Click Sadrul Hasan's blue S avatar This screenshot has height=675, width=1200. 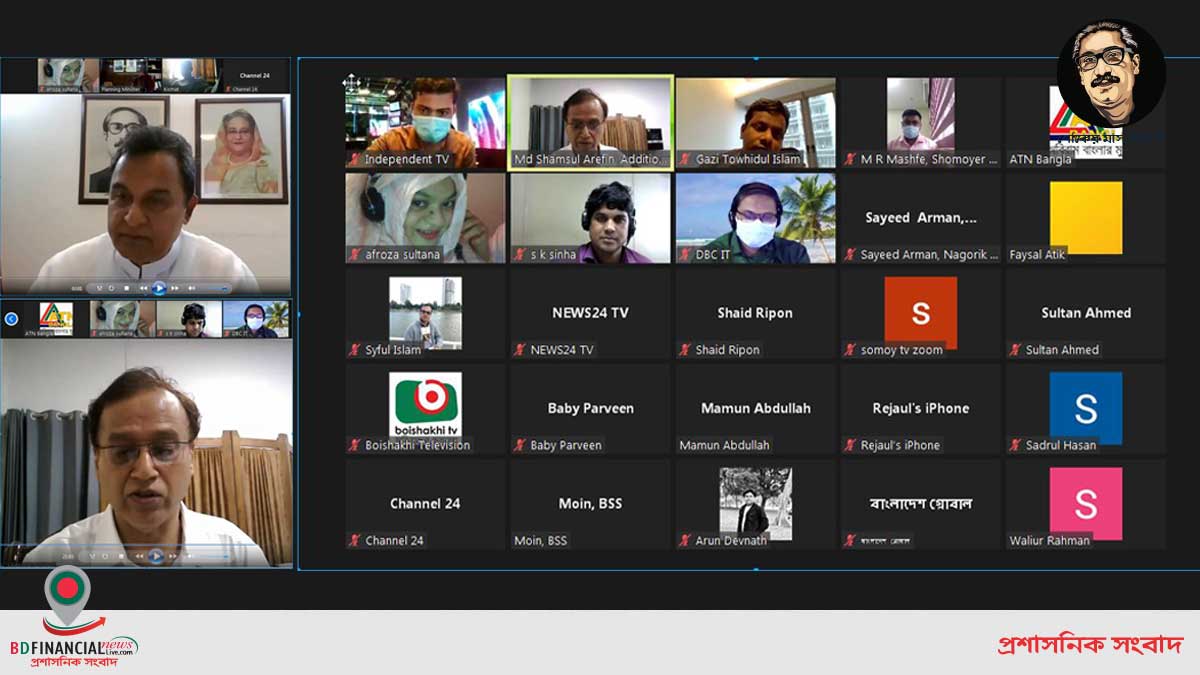point(1086,408)
